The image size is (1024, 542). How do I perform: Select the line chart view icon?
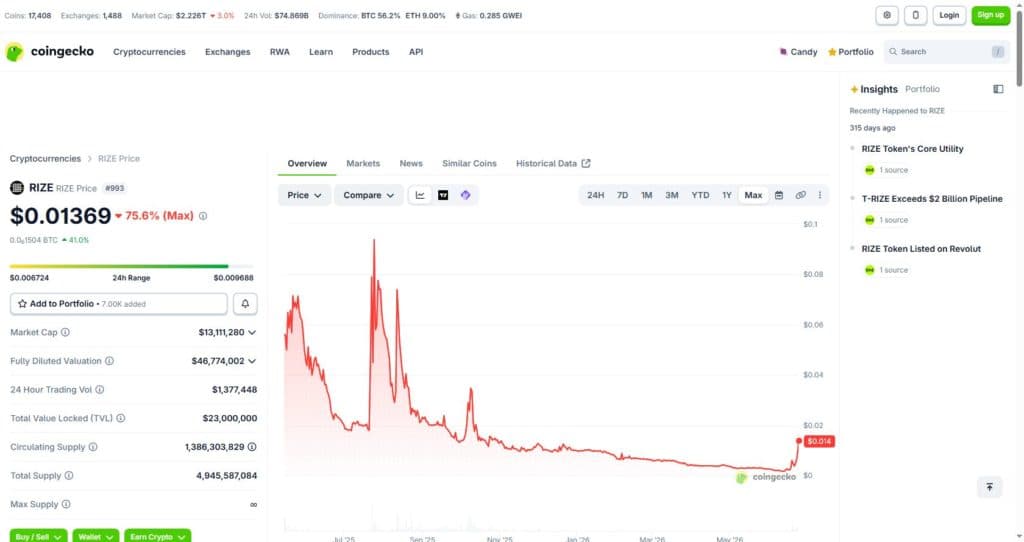420,195
